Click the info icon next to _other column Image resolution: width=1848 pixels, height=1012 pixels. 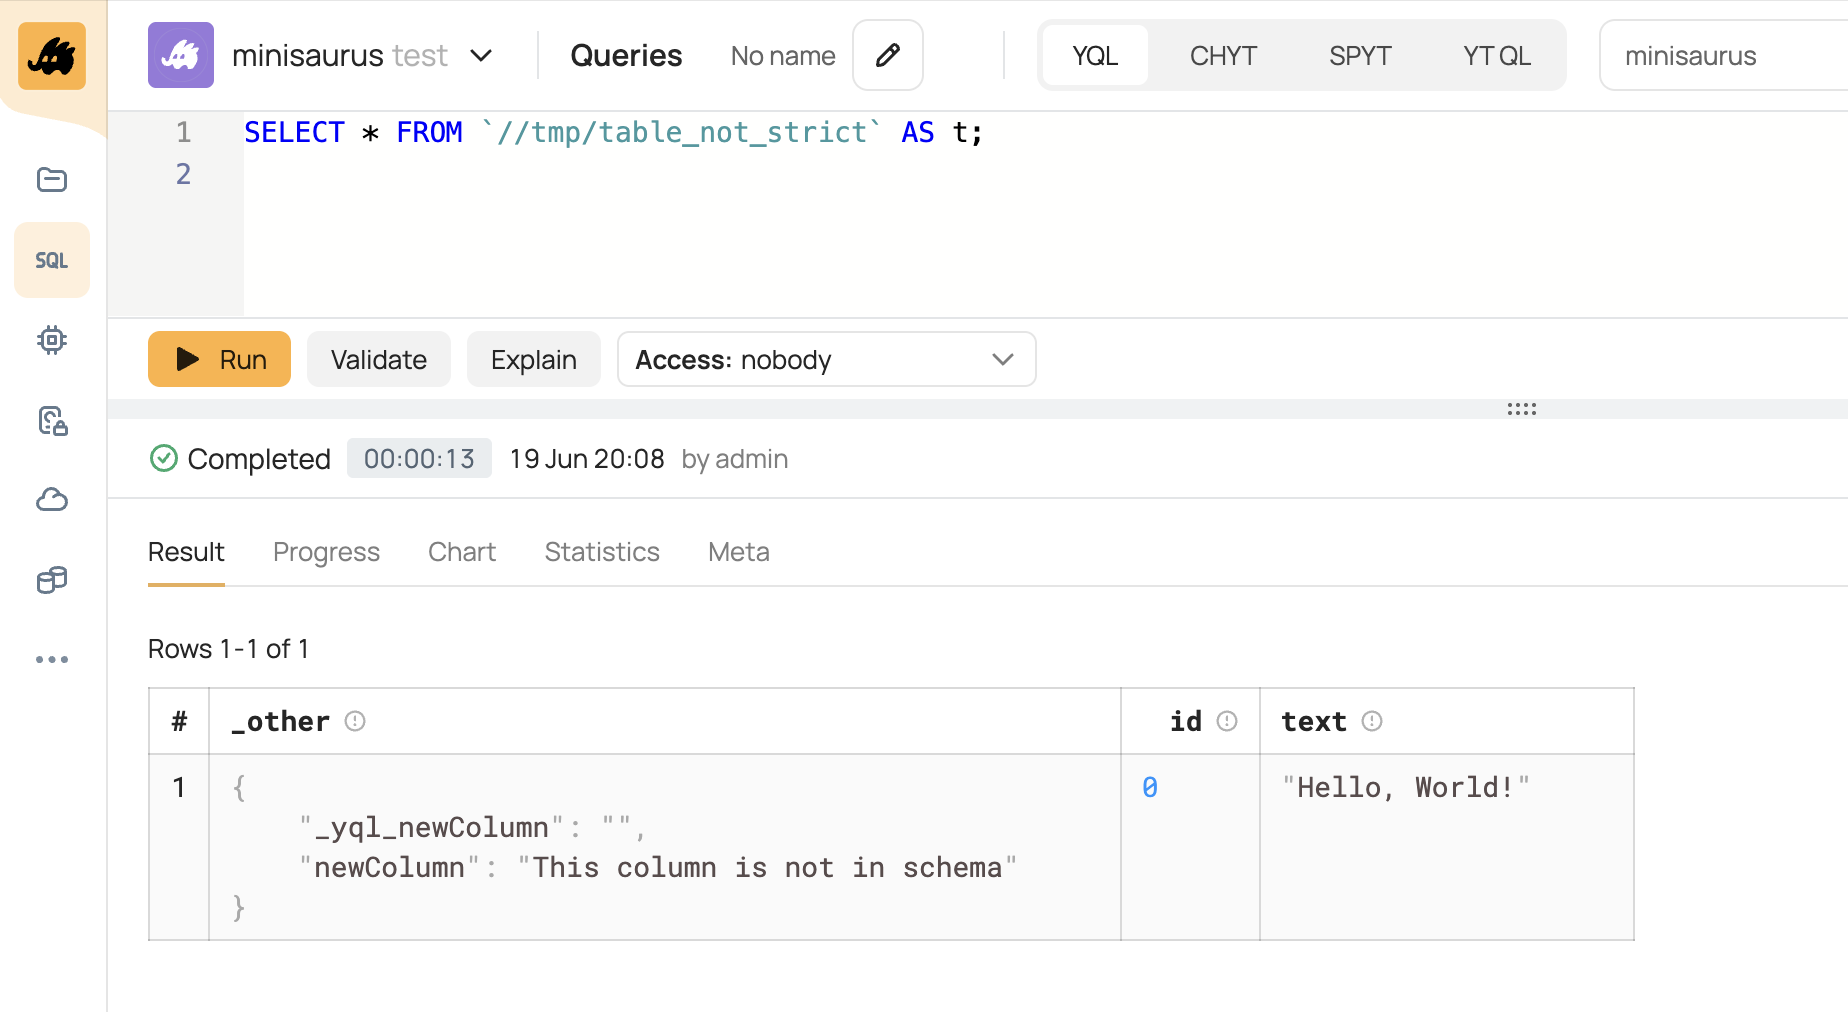click(355, 721)
